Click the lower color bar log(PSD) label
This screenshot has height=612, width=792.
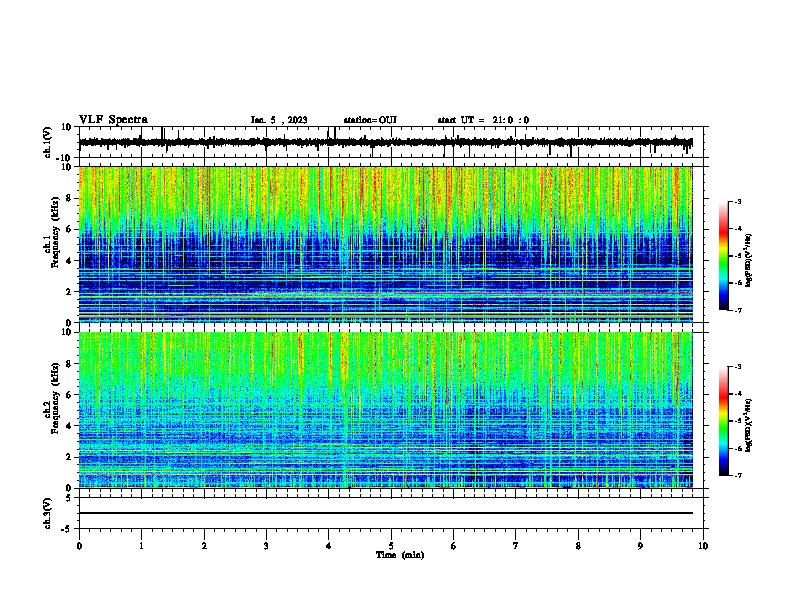[x=748, y=425]
